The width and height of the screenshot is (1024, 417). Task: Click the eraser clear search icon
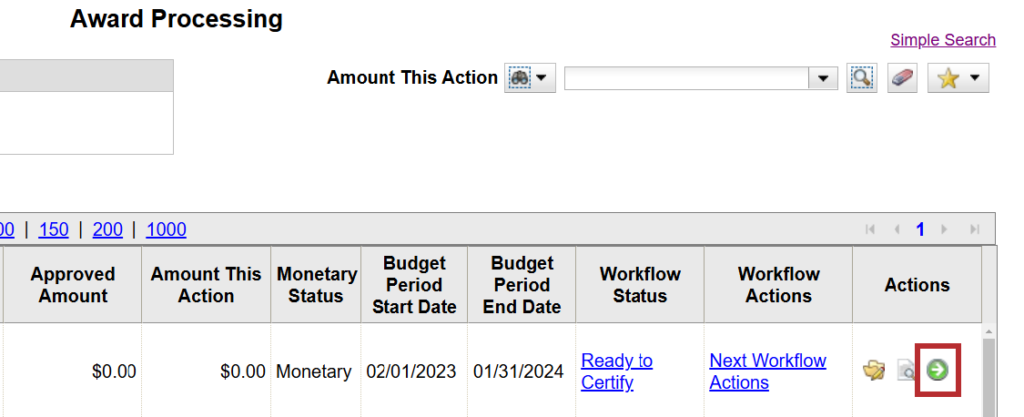902,78
